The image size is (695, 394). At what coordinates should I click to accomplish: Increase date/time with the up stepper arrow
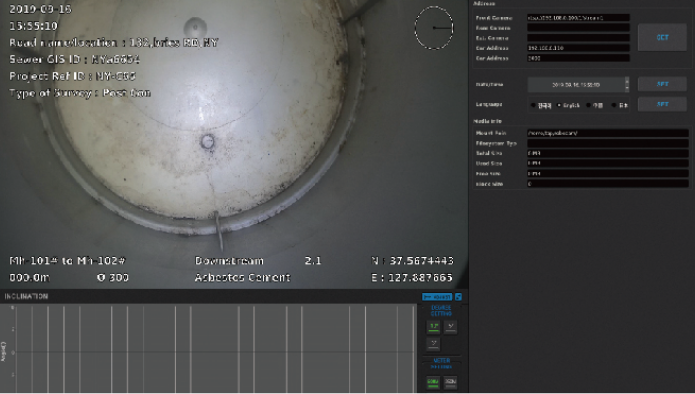(x=627, y=81)
